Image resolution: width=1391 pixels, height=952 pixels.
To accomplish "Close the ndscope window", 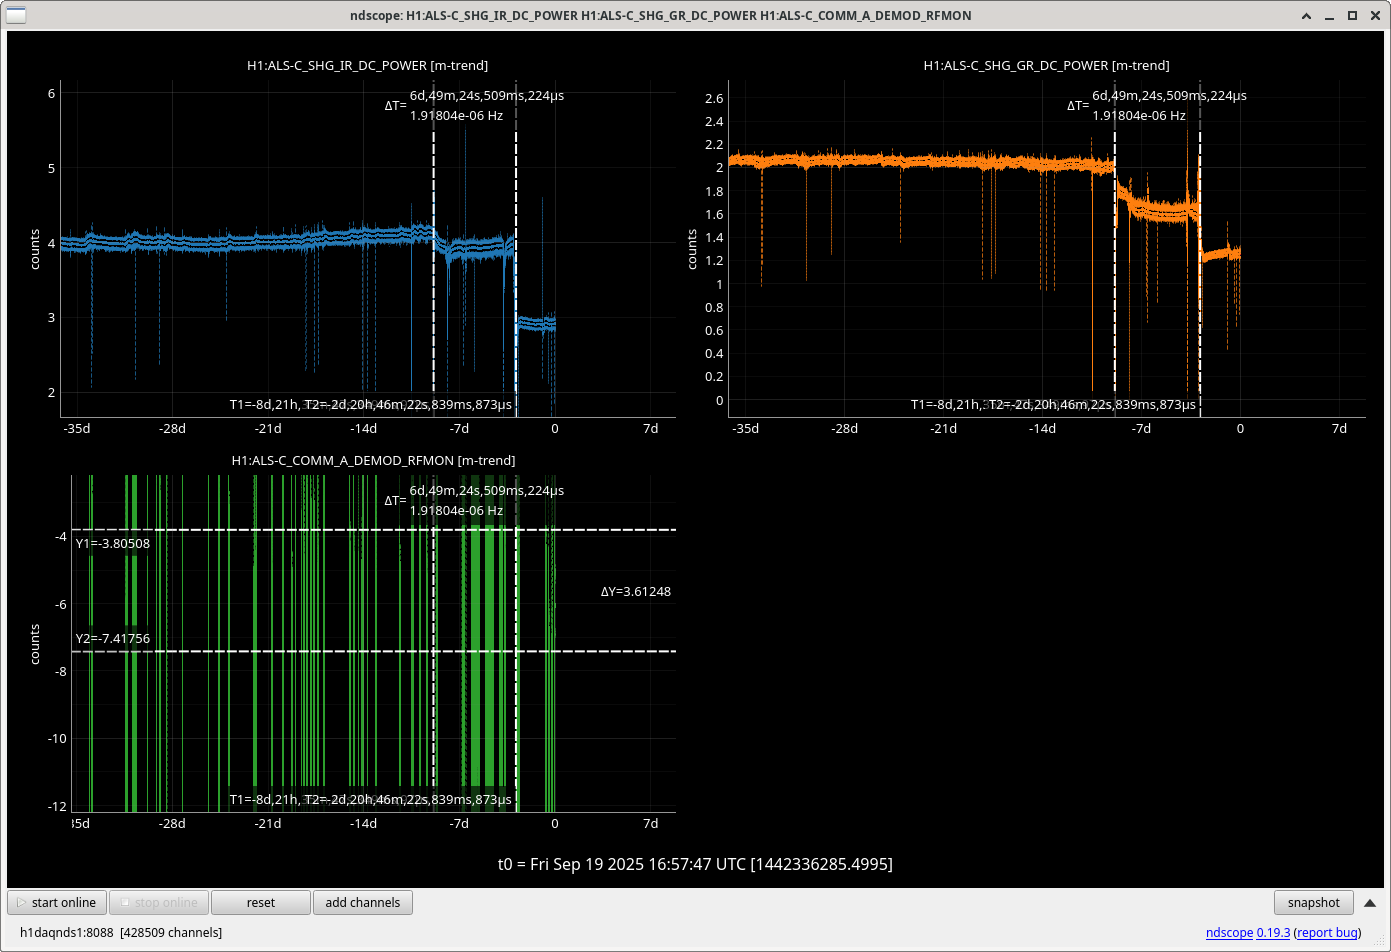I will point(1374,15).
